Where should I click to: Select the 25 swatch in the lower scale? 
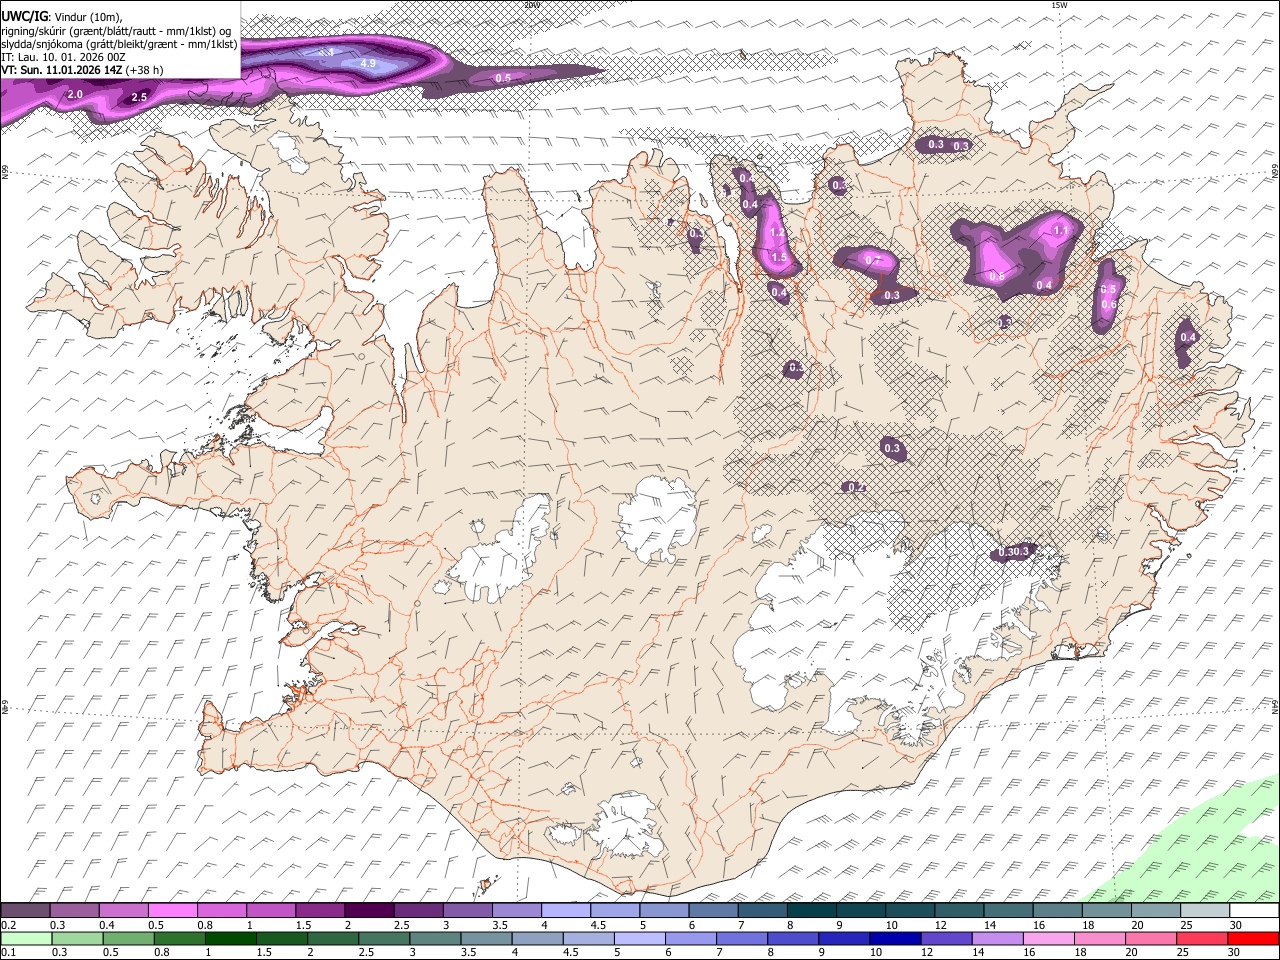[1202, 938]
